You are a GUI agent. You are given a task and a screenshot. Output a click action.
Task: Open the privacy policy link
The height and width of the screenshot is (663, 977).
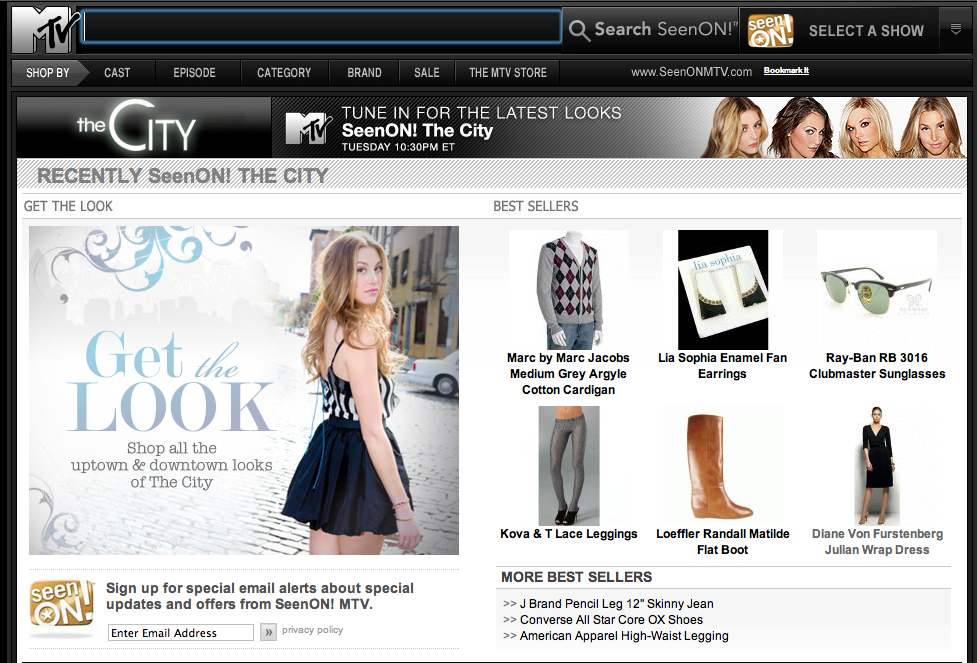click(x=312, y=630)
